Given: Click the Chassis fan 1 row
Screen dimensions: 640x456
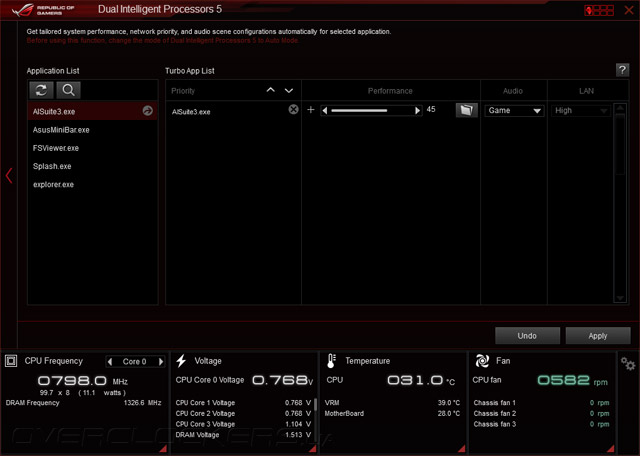Looking at the screenshot, I should coord(541,403).
